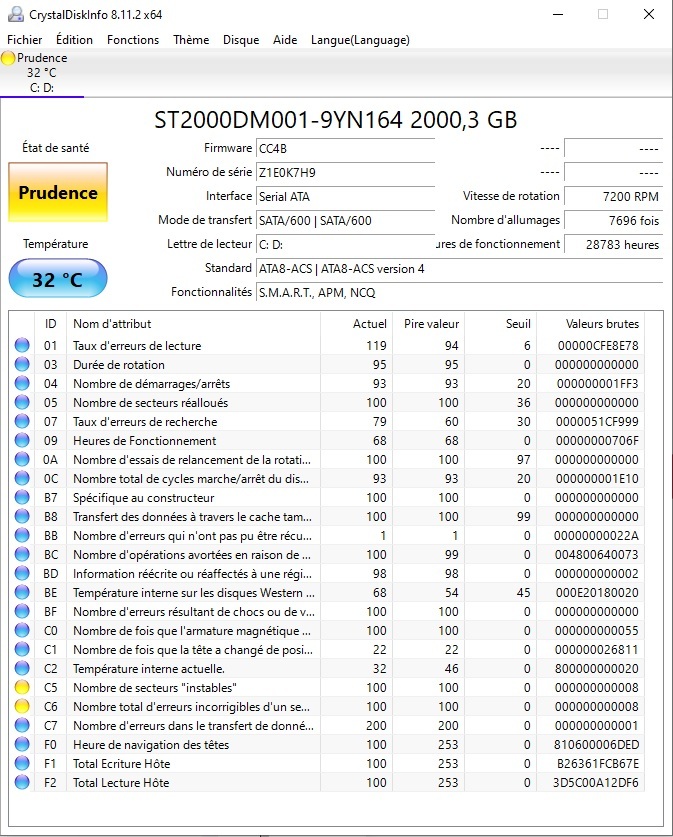Click the Seuil column header
The width and height of the screenshot is (673, 837).
coord(501,323)
